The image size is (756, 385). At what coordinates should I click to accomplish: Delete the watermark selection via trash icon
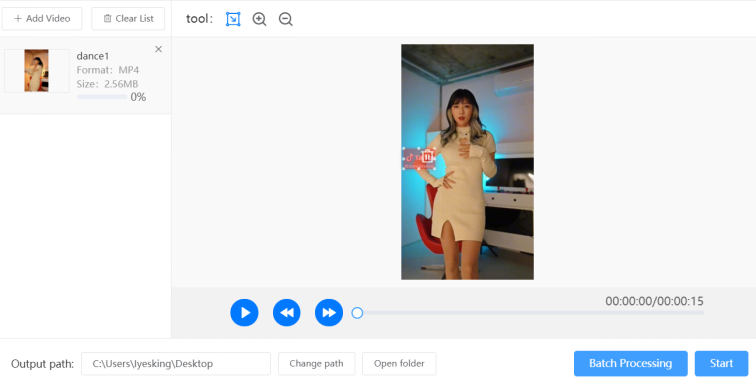pyautogui.click(x=427, y=156)
